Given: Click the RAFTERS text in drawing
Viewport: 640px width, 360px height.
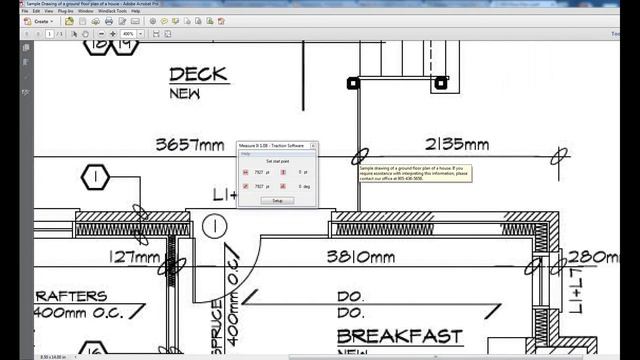Looking at the screenshot, I should pyautogui.click(x=72, y=296).
